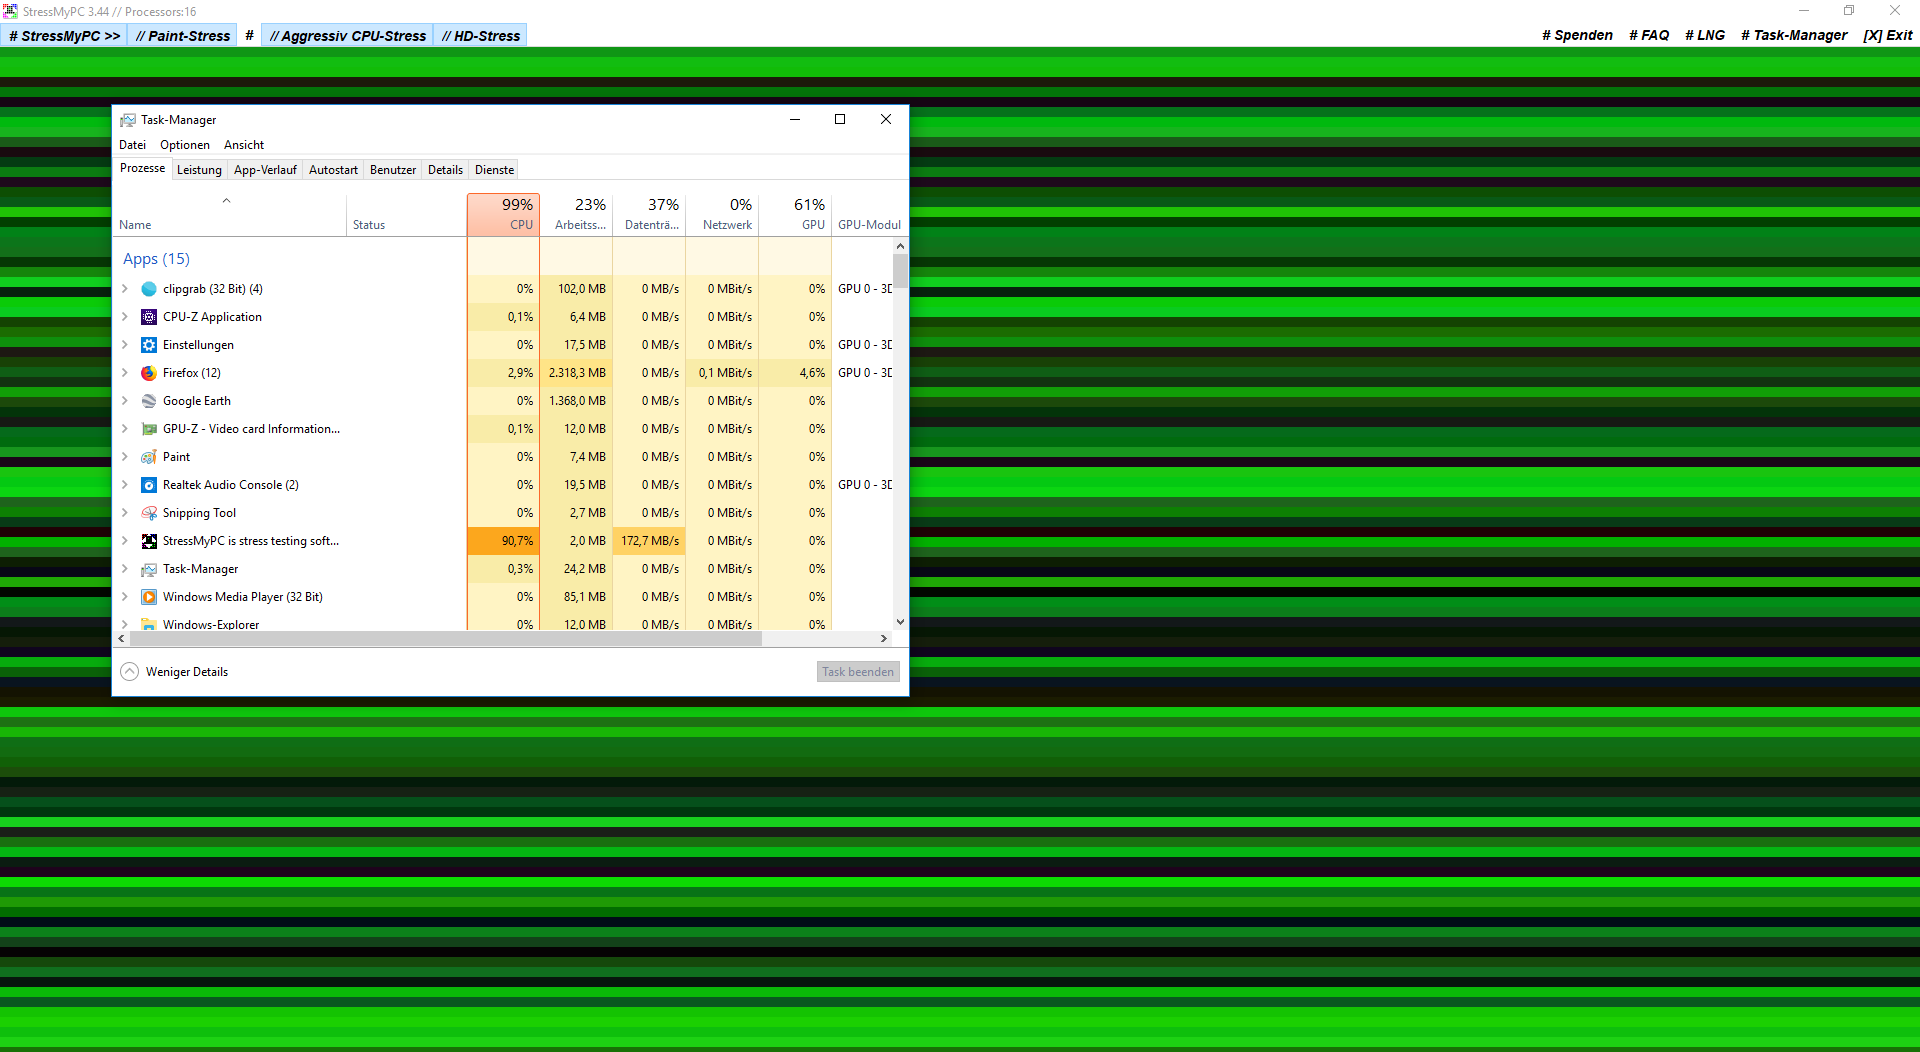
Task: Click the Snipping Tool icon
Action: 149,513
